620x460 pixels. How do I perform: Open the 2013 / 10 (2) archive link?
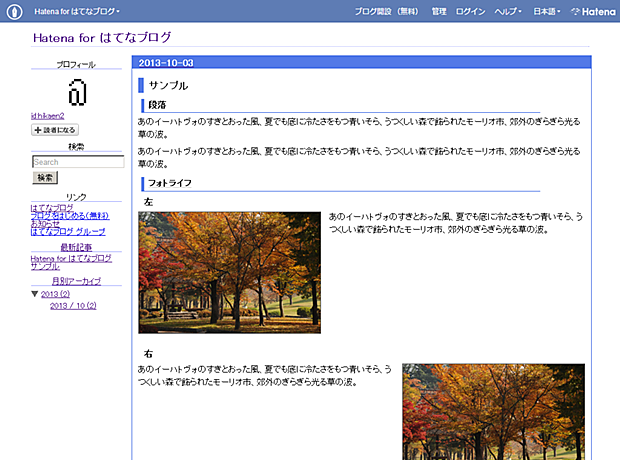(x=73, y=306)
